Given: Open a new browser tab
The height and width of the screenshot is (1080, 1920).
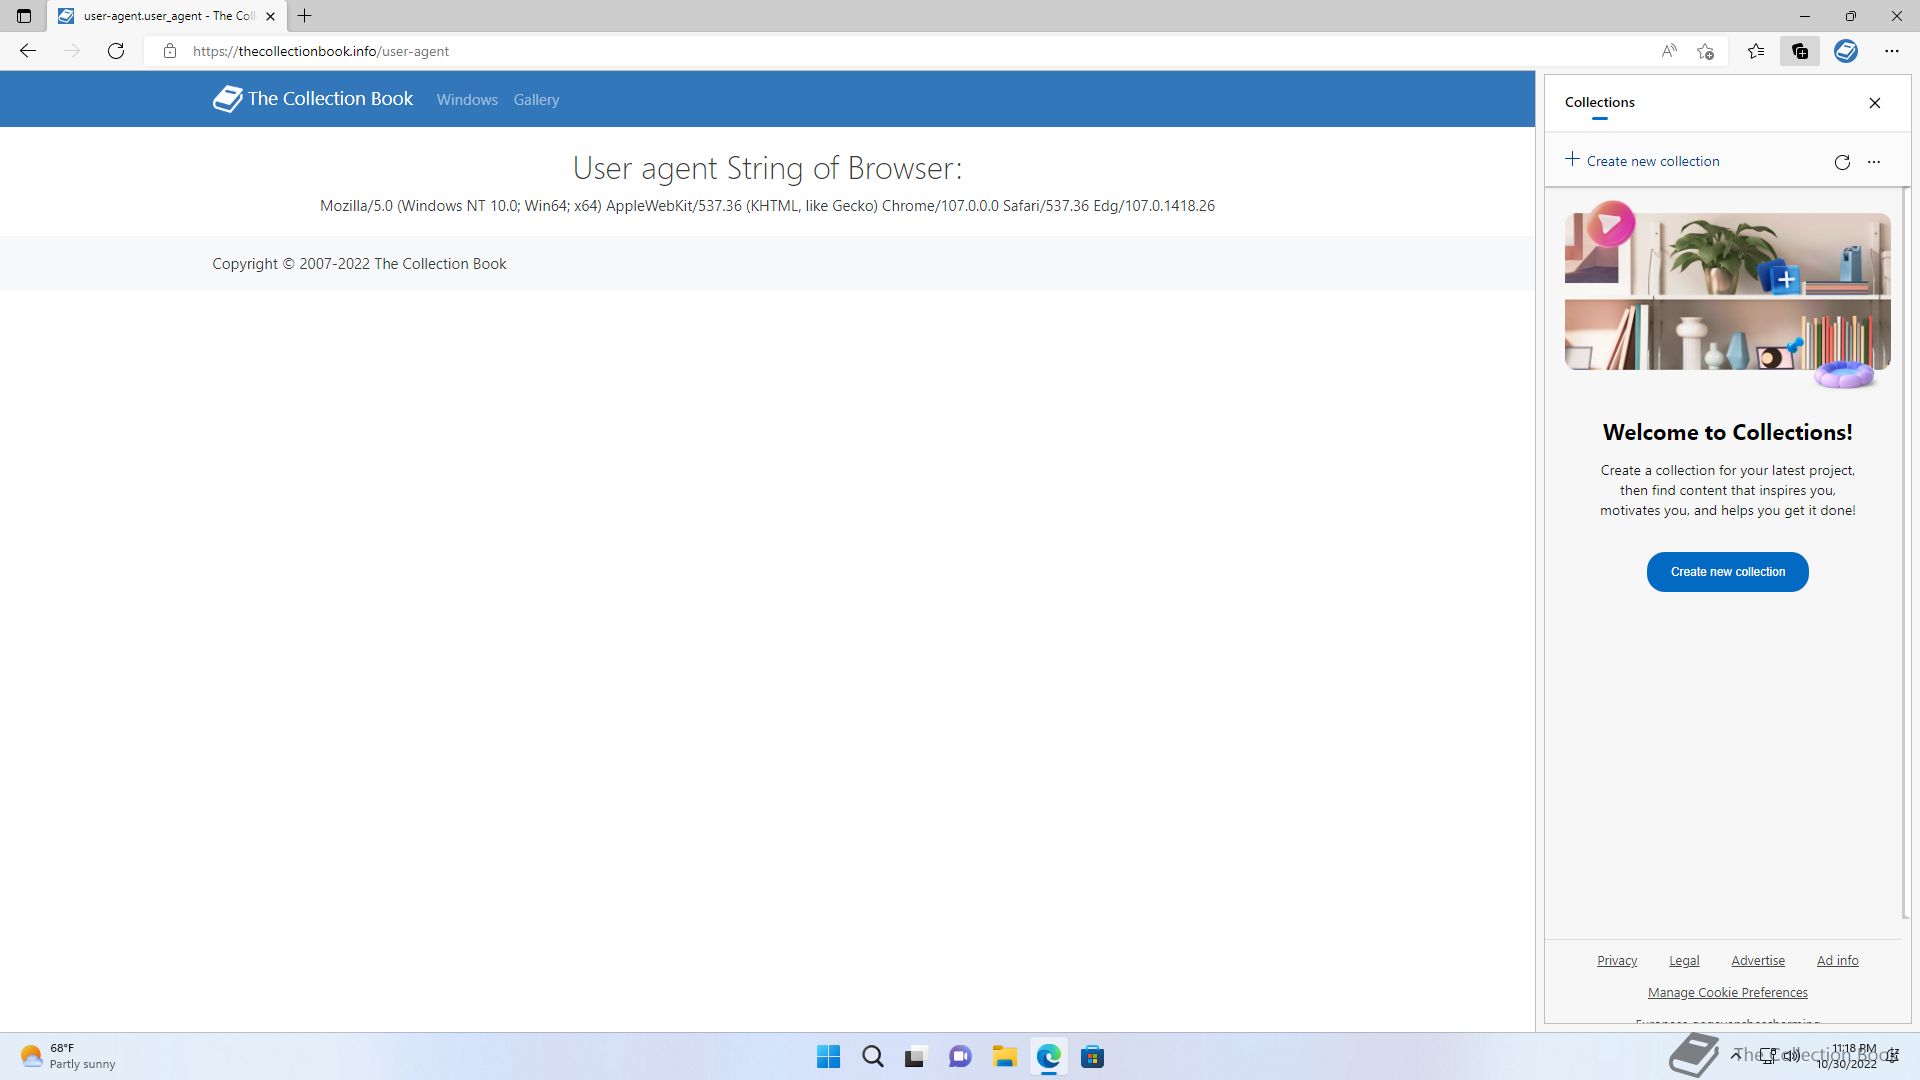Looking at the screenshot, I should point(305,16).
